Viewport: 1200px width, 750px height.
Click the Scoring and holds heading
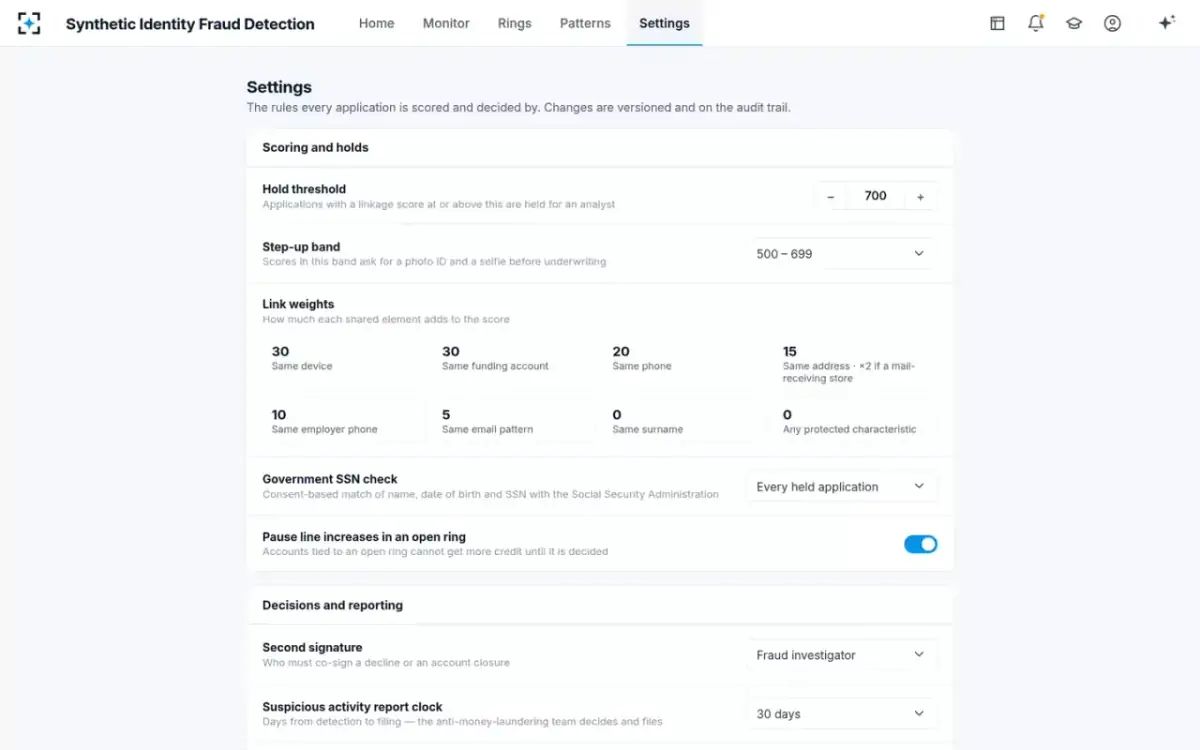[x=315, y=147]
